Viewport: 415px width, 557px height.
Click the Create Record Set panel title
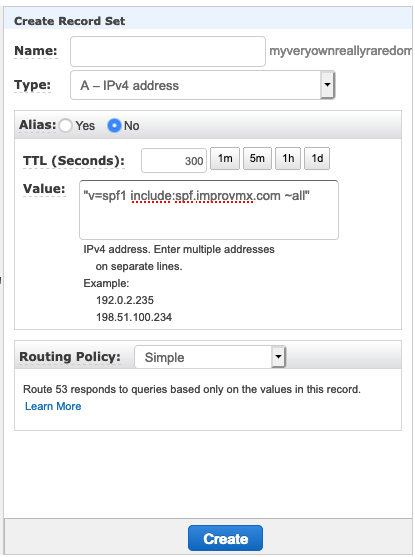70,21
